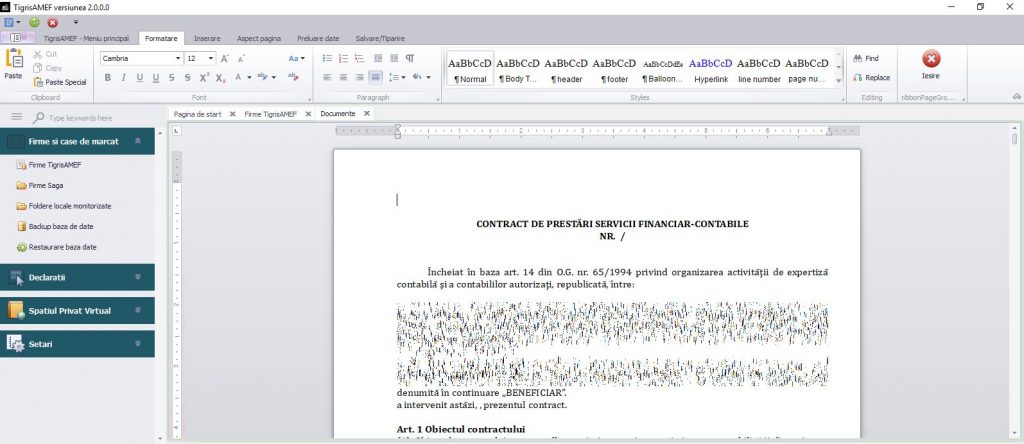1024x444 pixels.
Task: Click Paste Special in the Clipboard group
Action: 59,82
